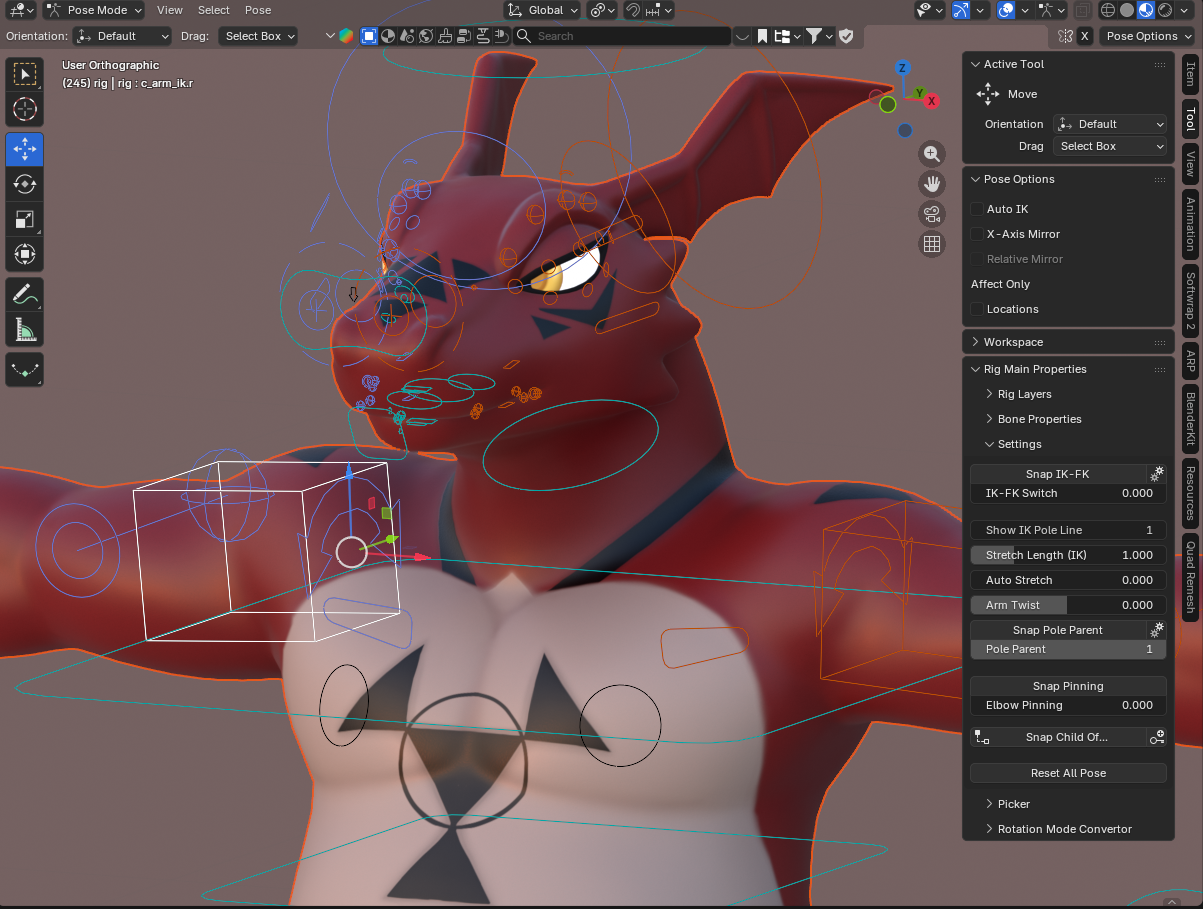Adjust the Arm Twist slider
1203x909 pixels.
(1068, 605)
